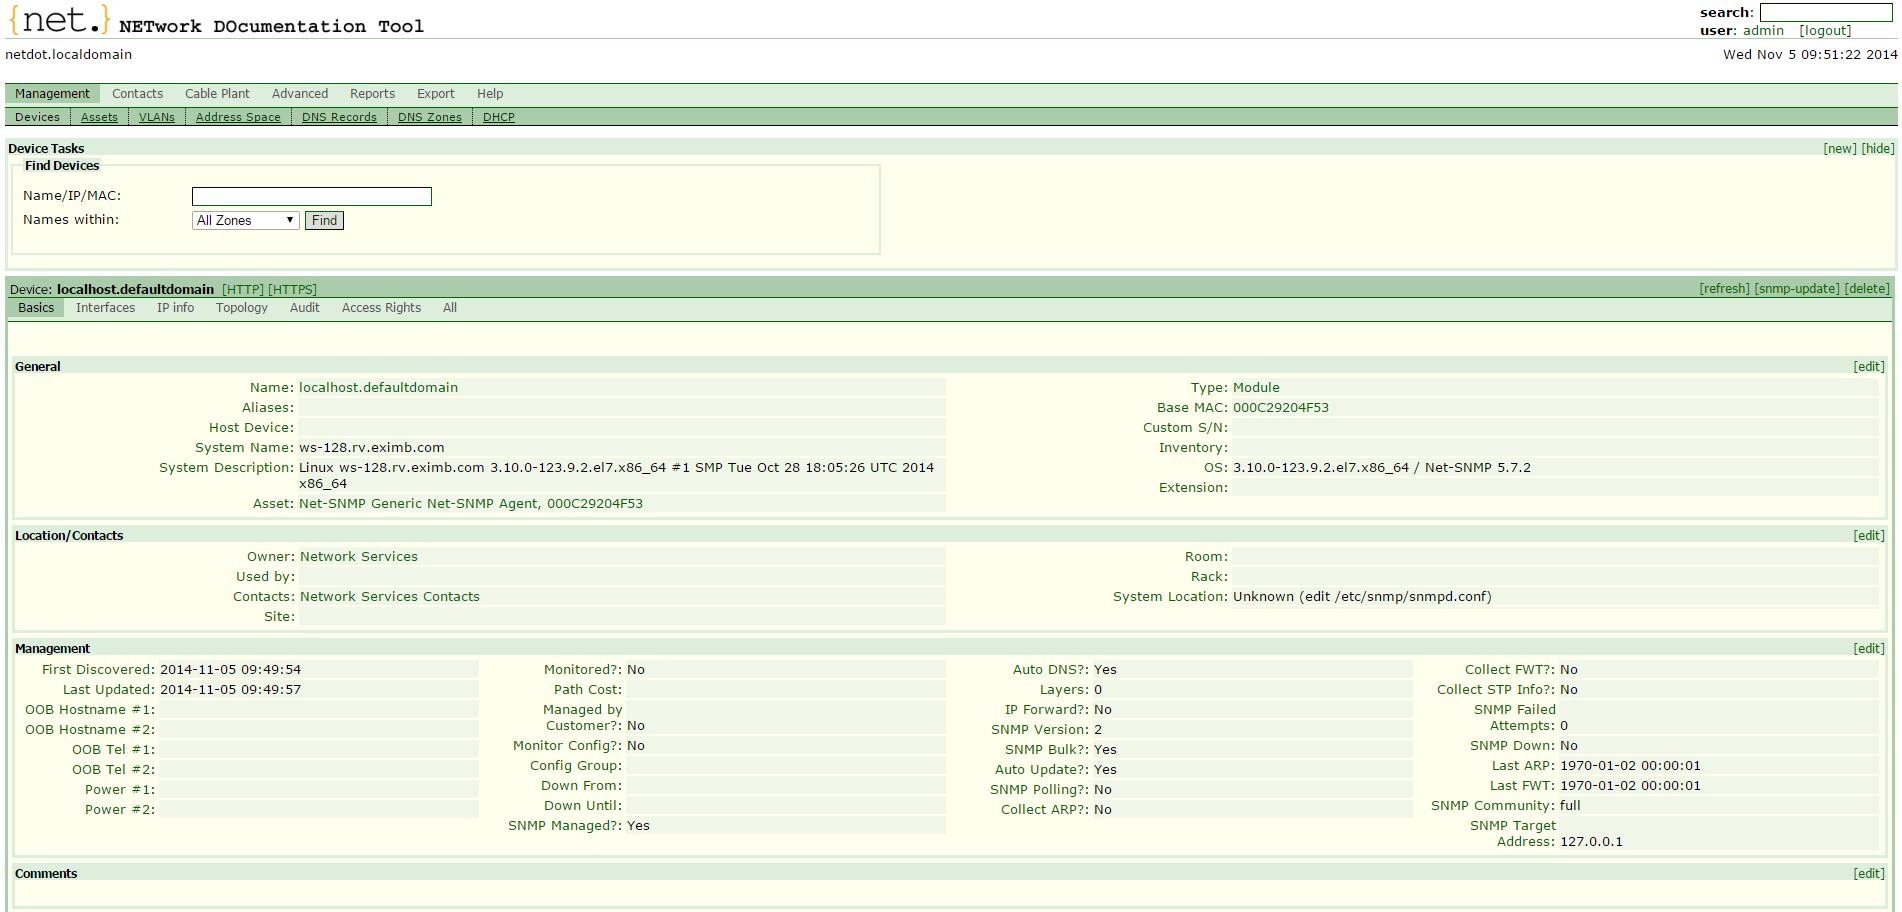Open the Advanced menu
This screenshot has height=912, width=1902.
pyautogui.click(x=300, y=93)
